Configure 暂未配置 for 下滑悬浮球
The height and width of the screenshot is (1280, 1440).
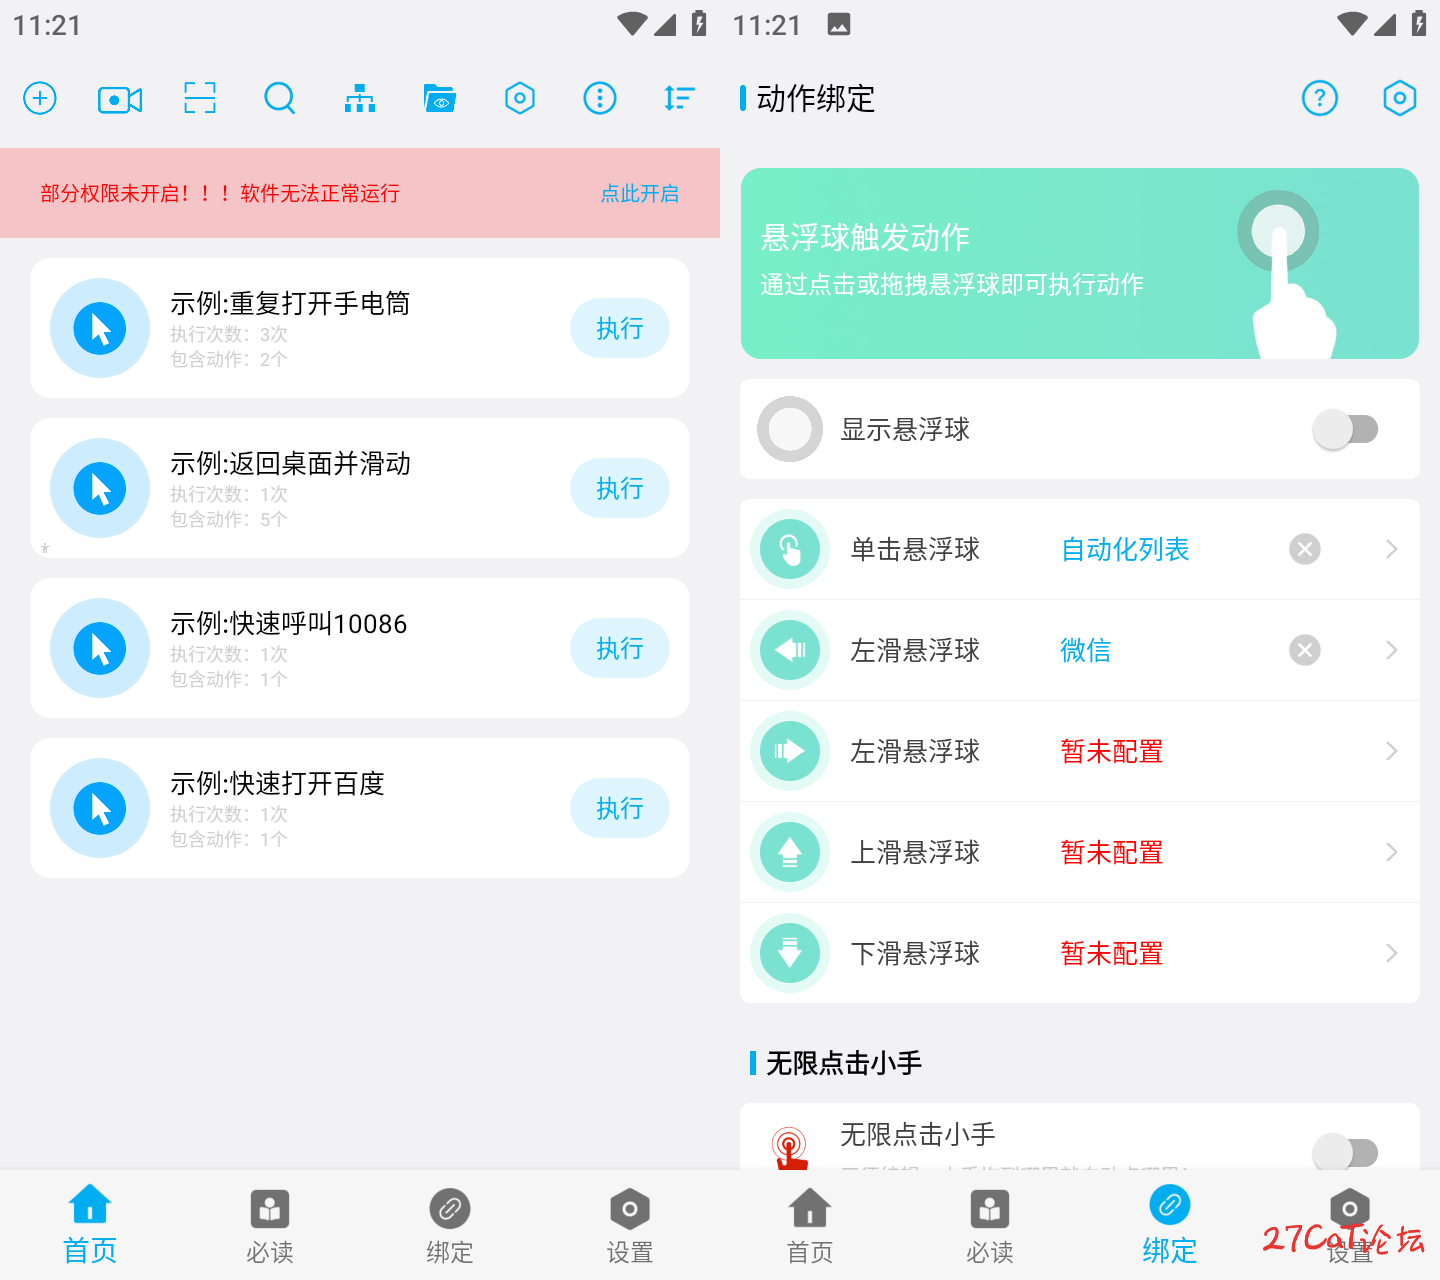pyautogui.click(x=1112, y=953)
